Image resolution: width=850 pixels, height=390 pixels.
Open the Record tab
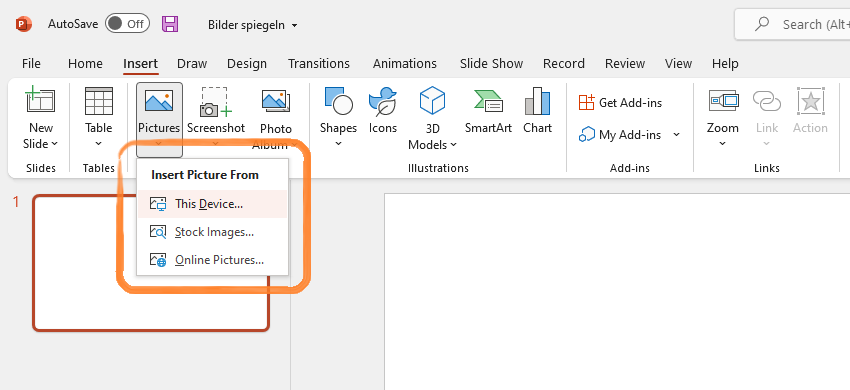564,63
